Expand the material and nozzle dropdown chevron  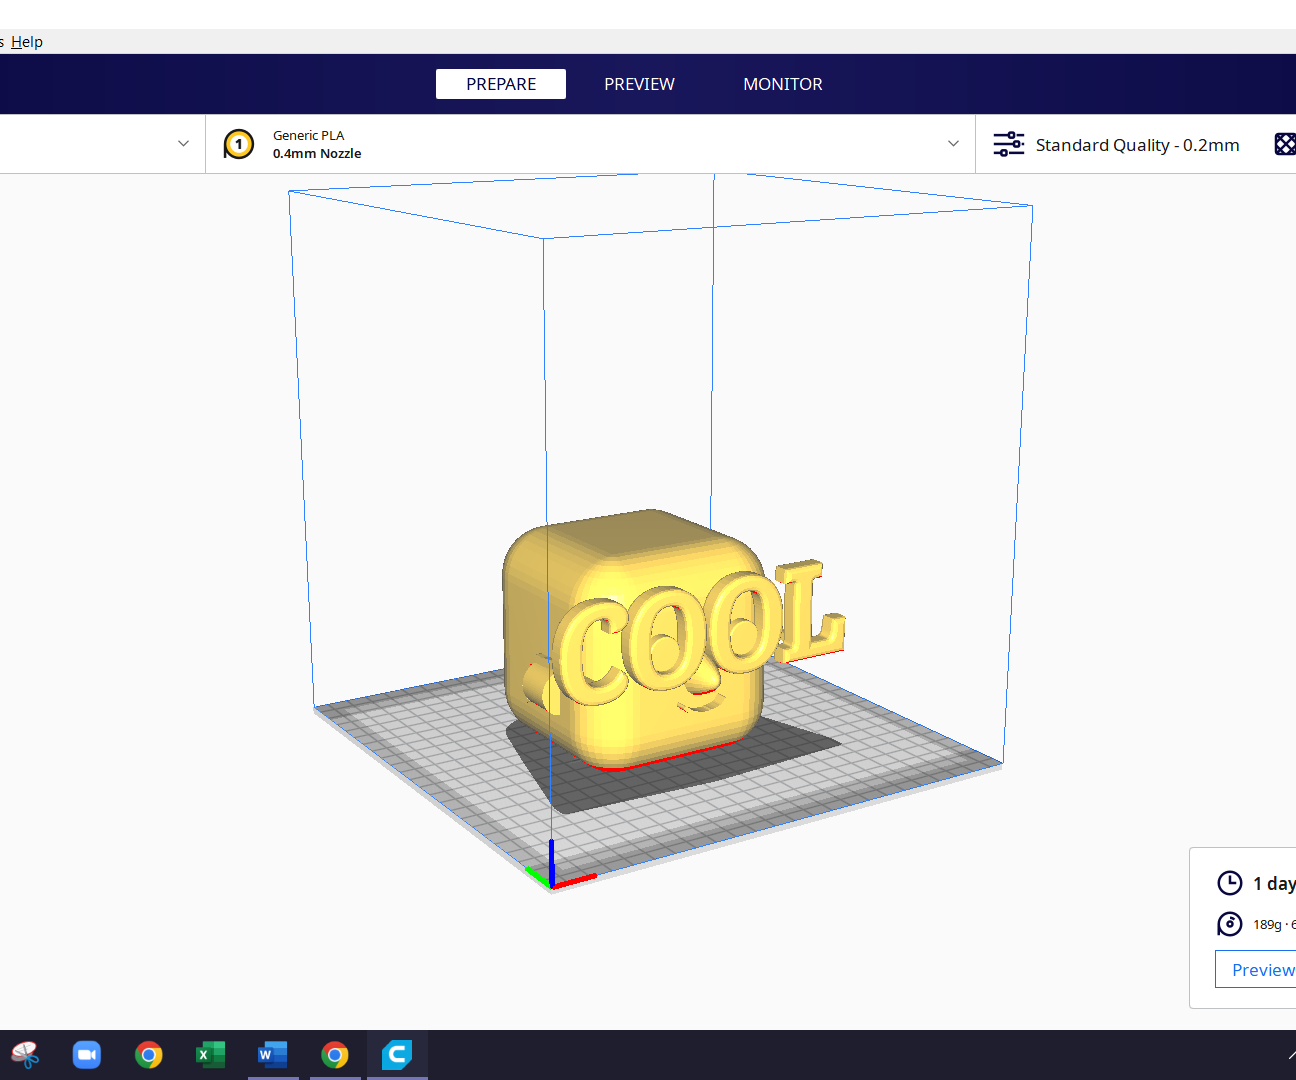[x=953, y=144]
